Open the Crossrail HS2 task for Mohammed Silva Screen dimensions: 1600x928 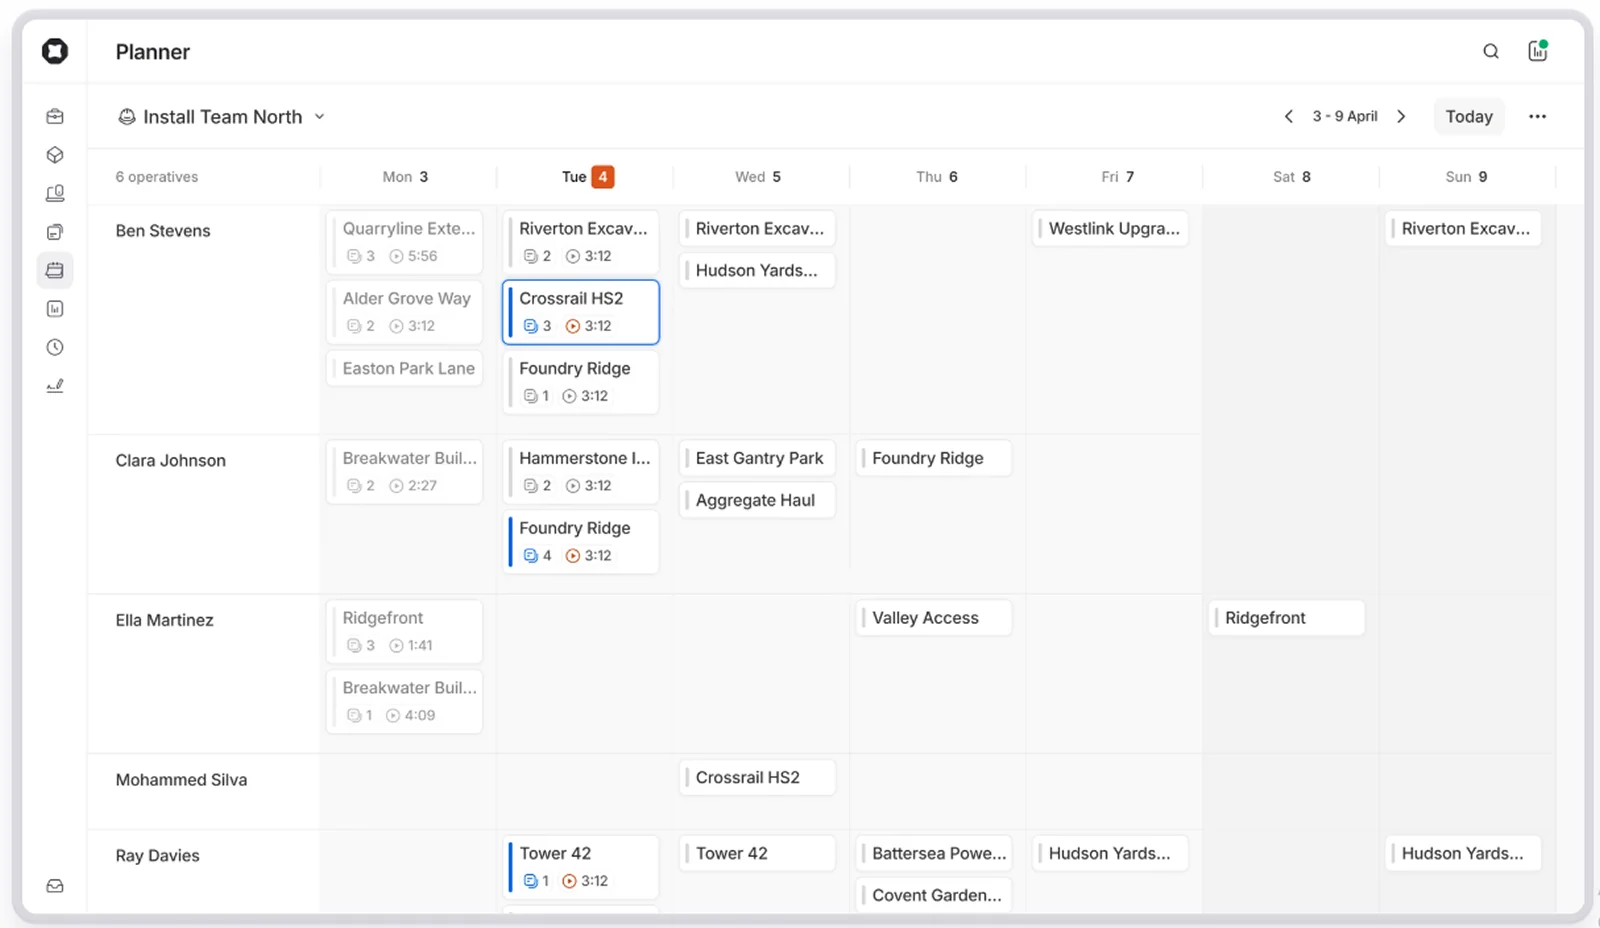(757, 777)
